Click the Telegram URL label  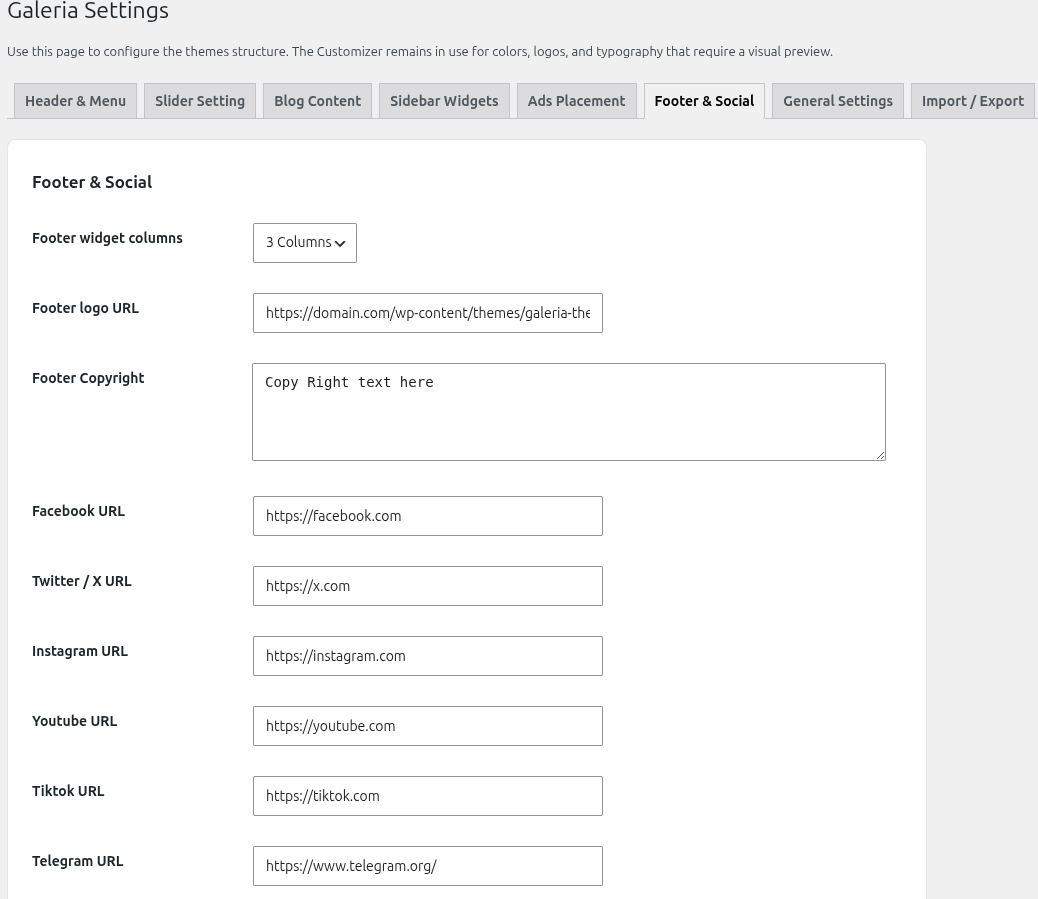click(77, 861)
